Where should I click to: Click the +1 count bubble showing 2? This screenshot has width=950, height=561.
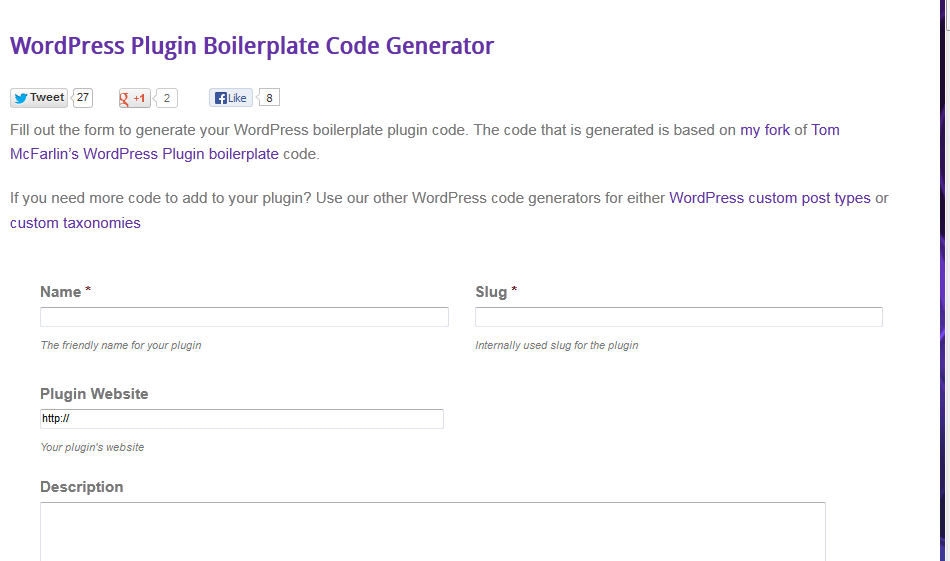(167, 98)
